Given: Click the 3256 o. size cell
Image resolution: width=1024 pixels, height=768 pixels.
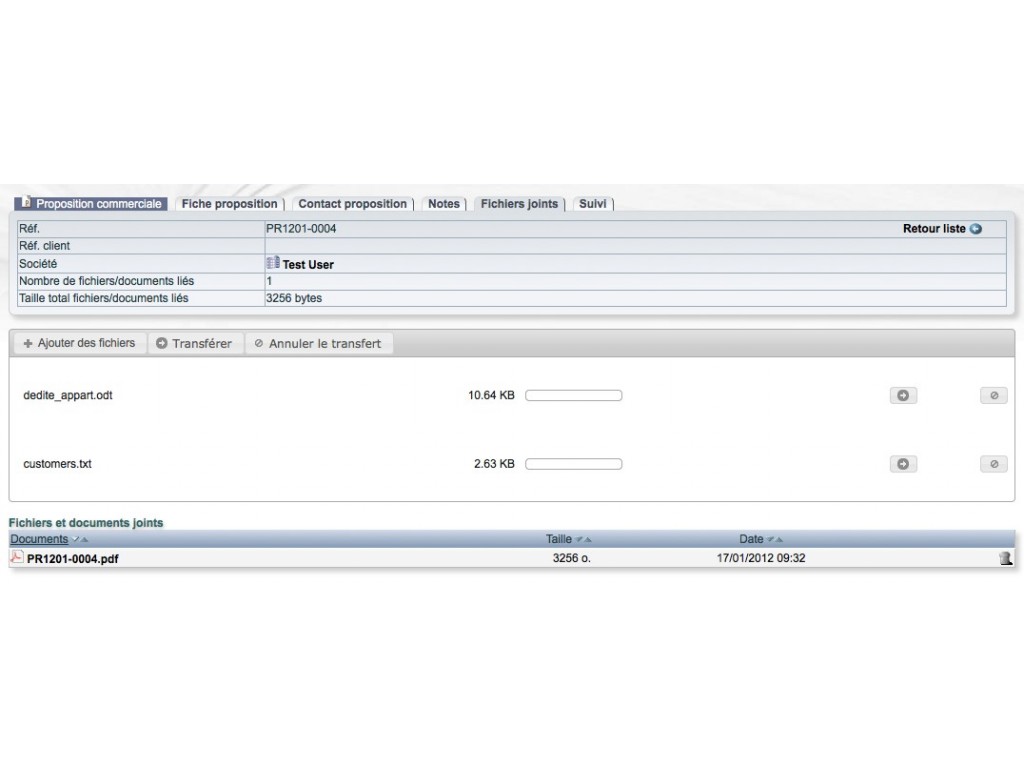Looking at the screenshot, I should click(x=571, y=558).
